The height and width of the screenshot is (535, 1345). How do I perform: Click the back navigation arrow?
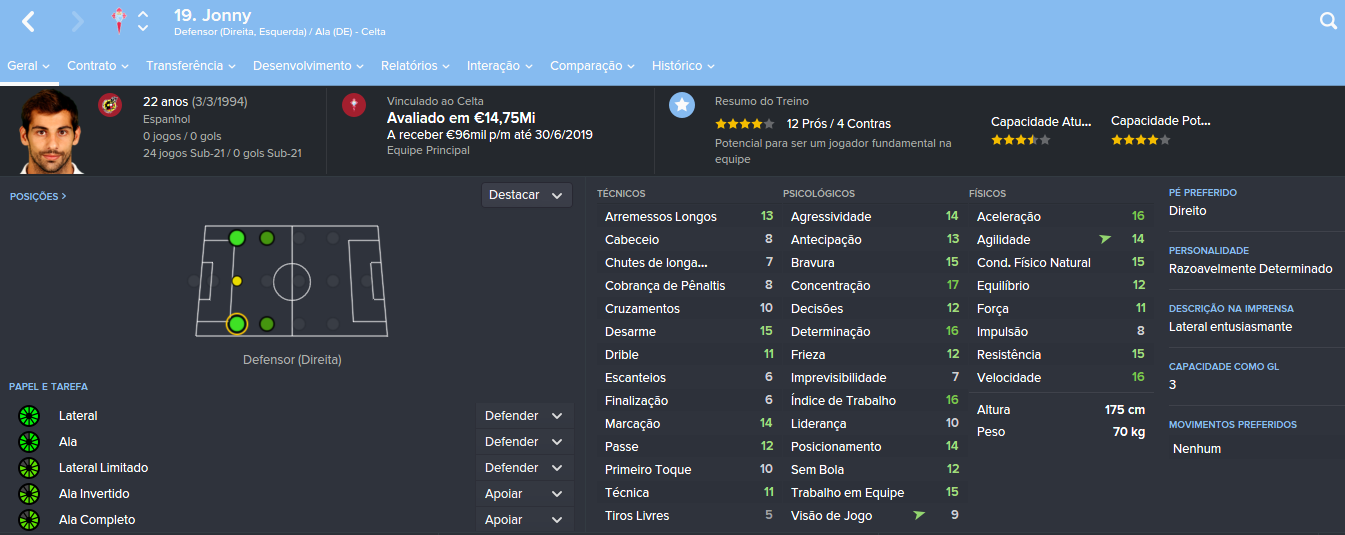tap(28, 21)
